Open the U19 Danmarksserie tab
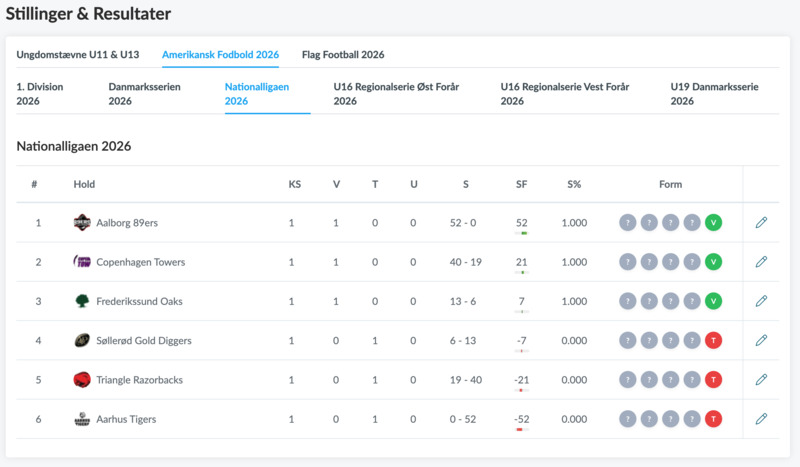This screenshot has height=467, width=800. coord(714,94)
